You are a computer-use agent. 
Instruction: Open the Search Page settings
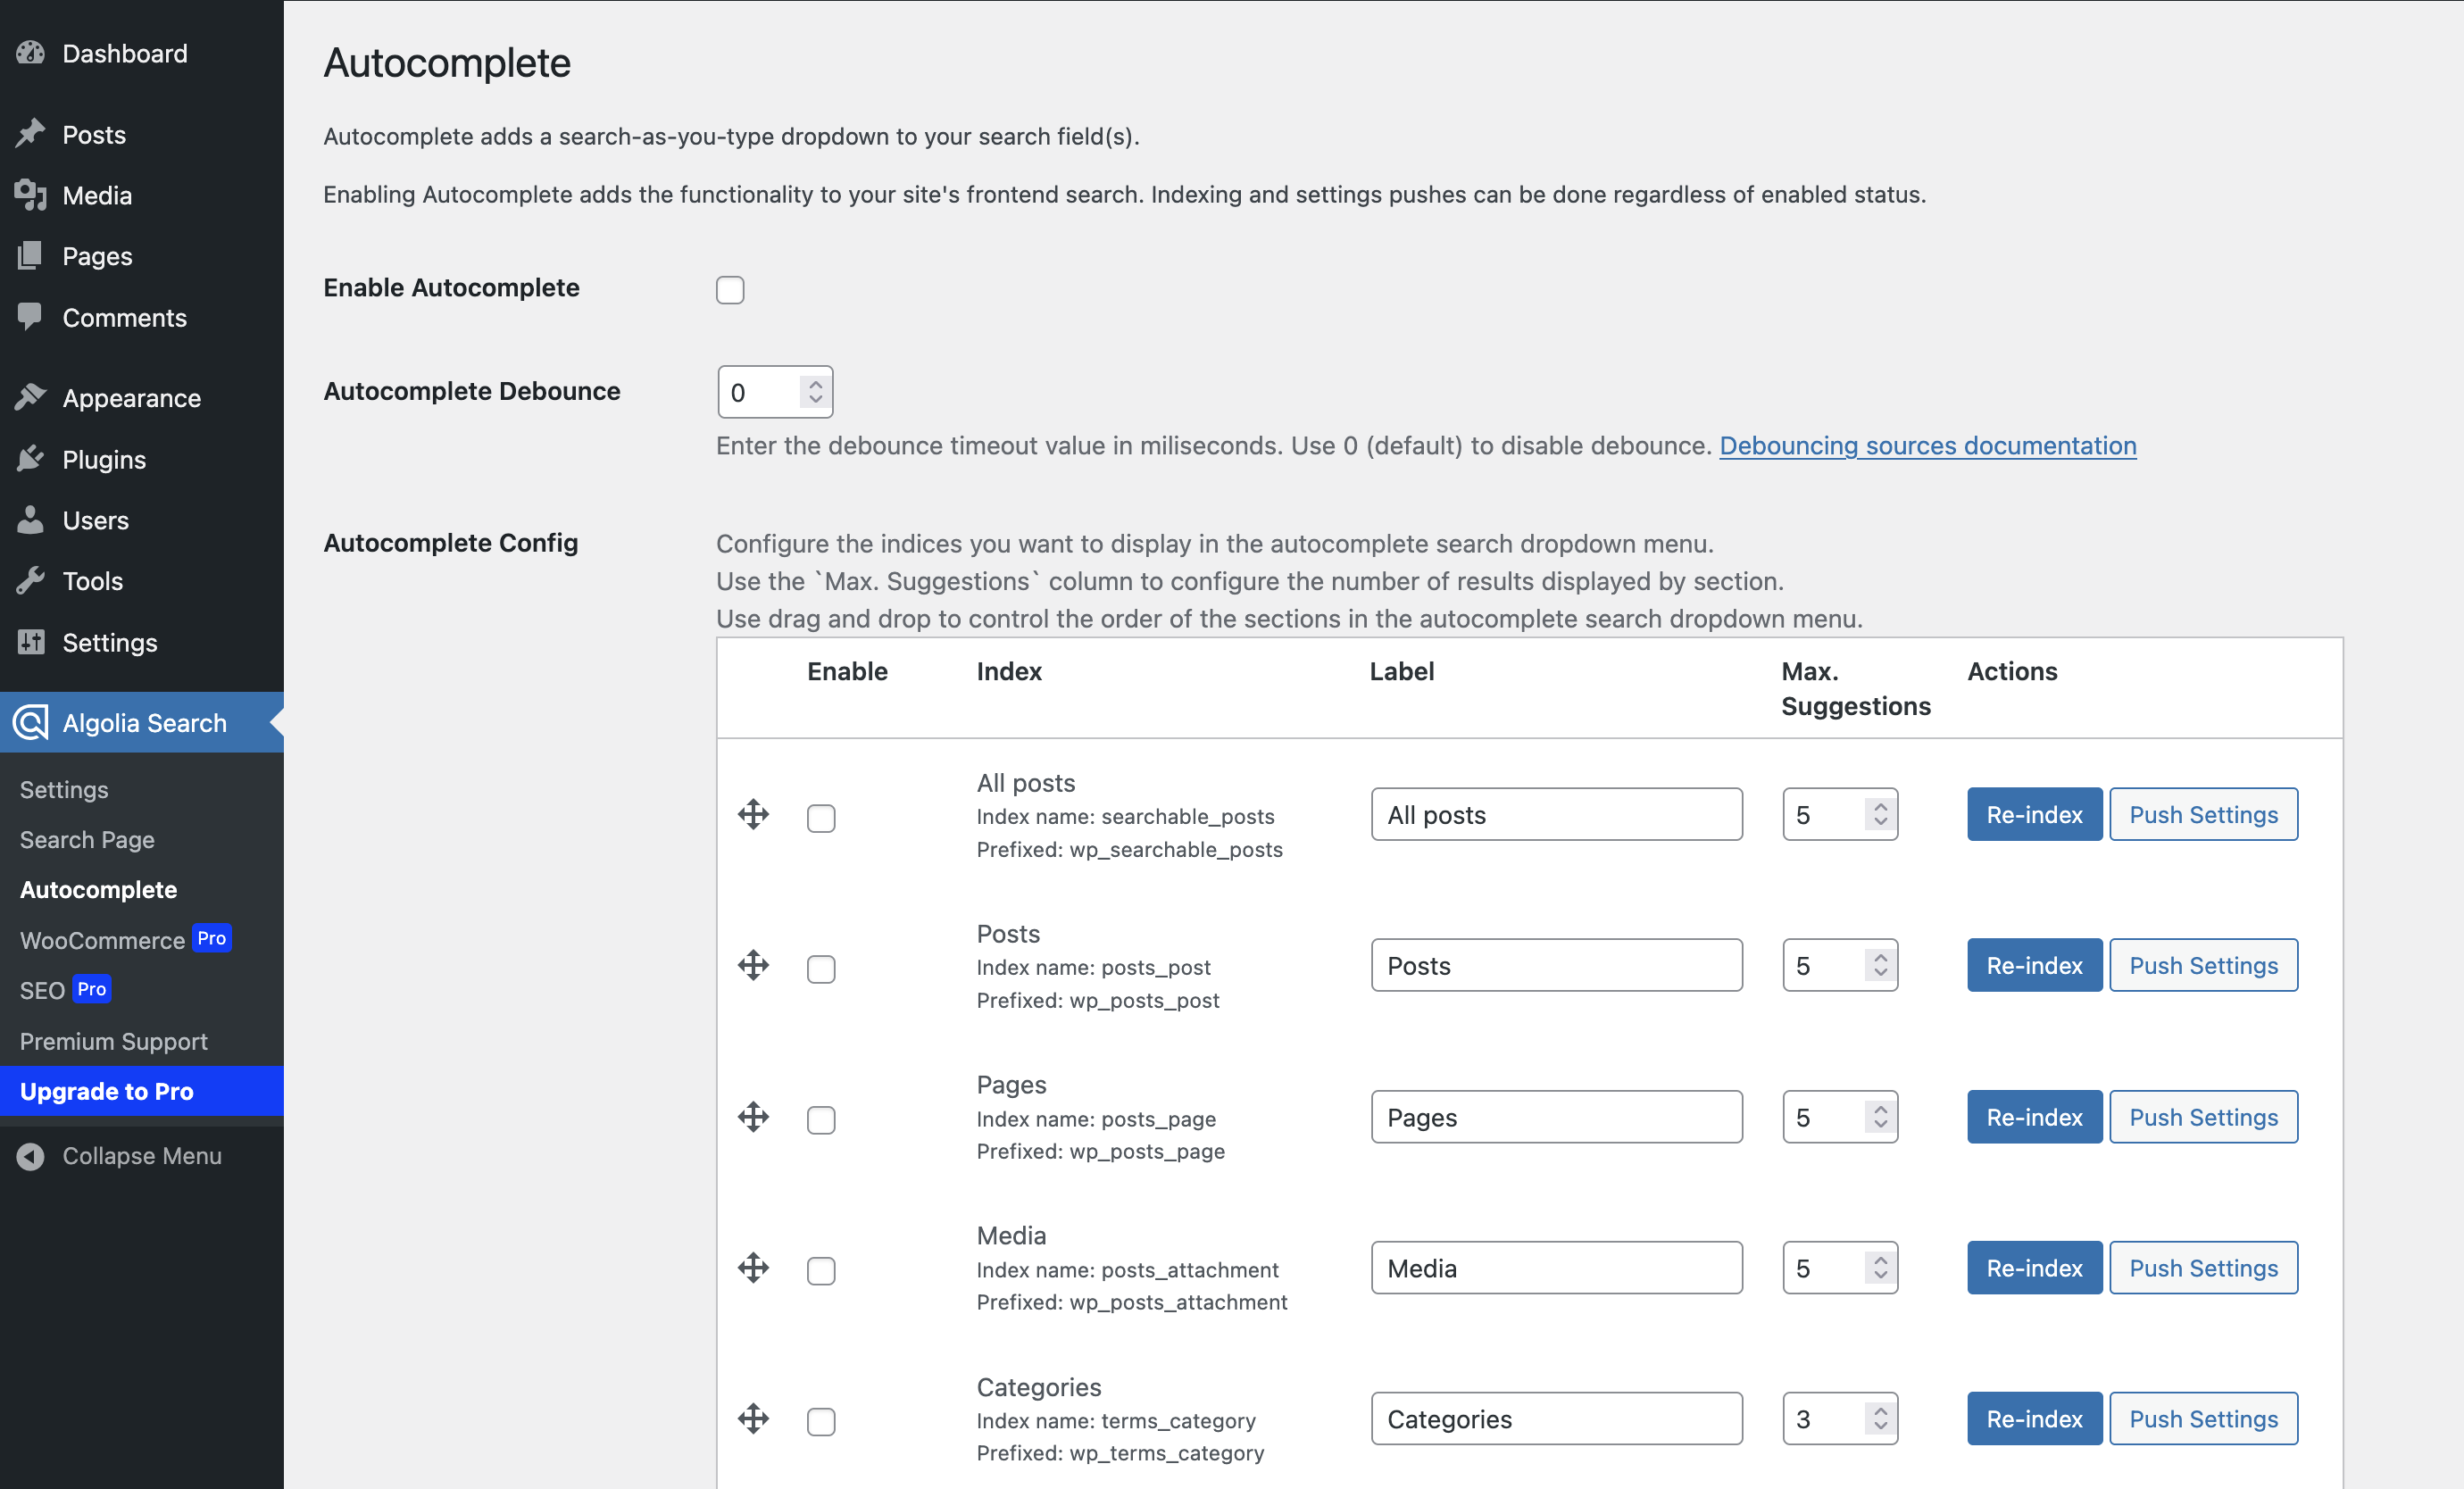pyautogui.click(x=86, y=840)
